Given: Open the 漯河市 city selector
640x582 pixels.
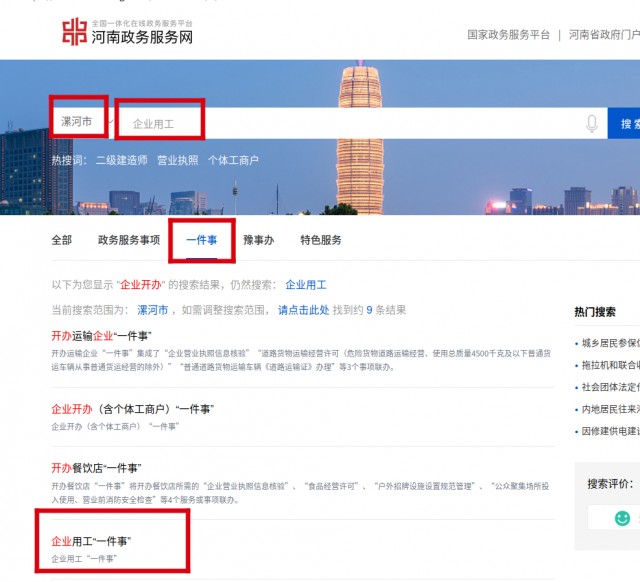Looking at the screenshot, I should pyautogui.click(x=76, y=123).
